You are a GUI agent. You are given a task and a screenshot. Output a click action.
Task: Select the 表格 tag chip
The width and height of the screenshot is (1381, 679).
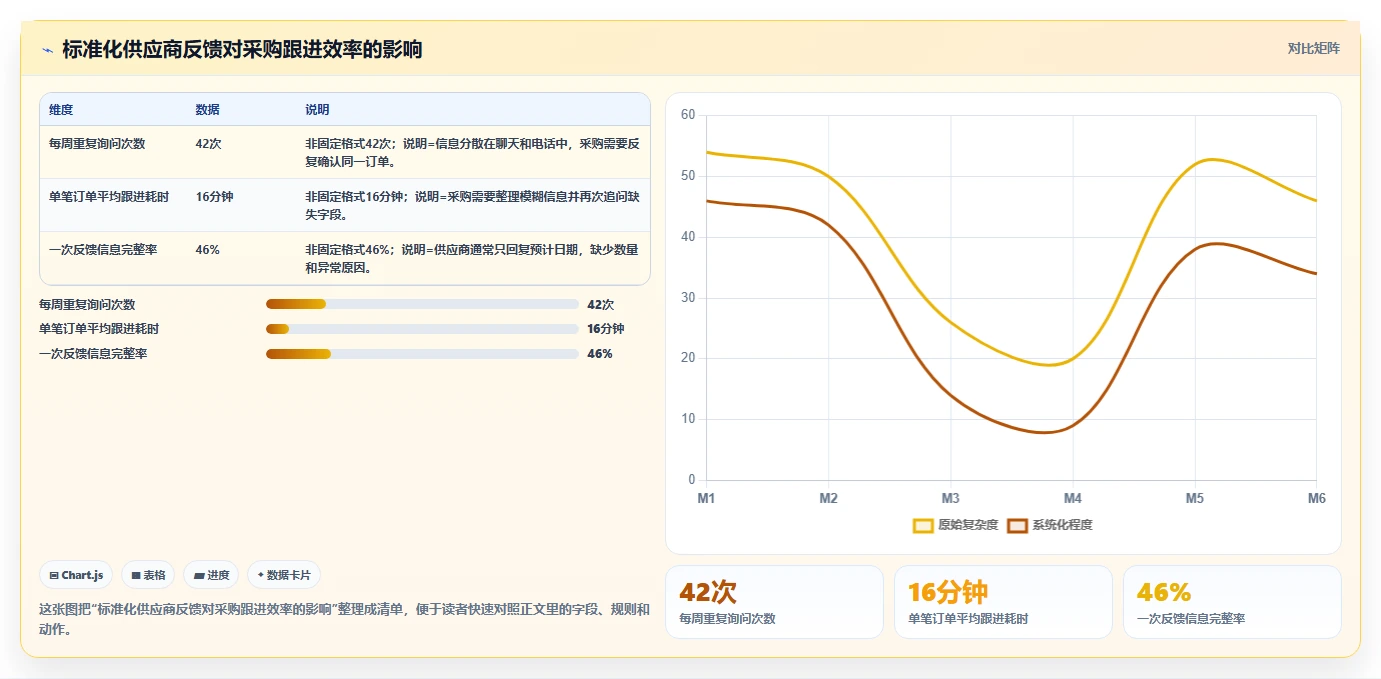coord(148,575)
